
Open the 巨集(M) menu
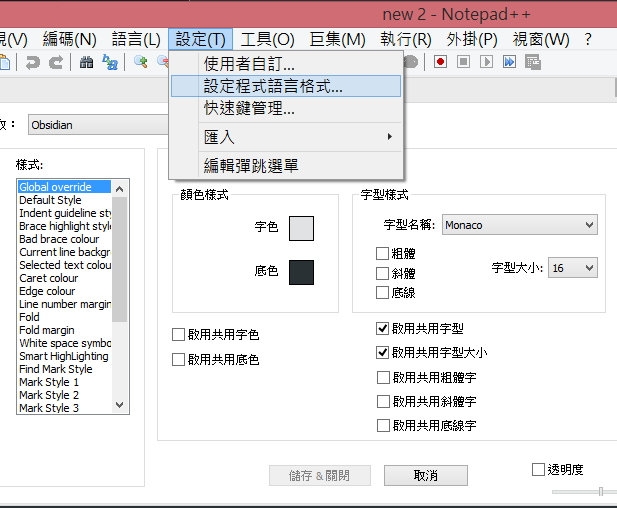point(338,39)
